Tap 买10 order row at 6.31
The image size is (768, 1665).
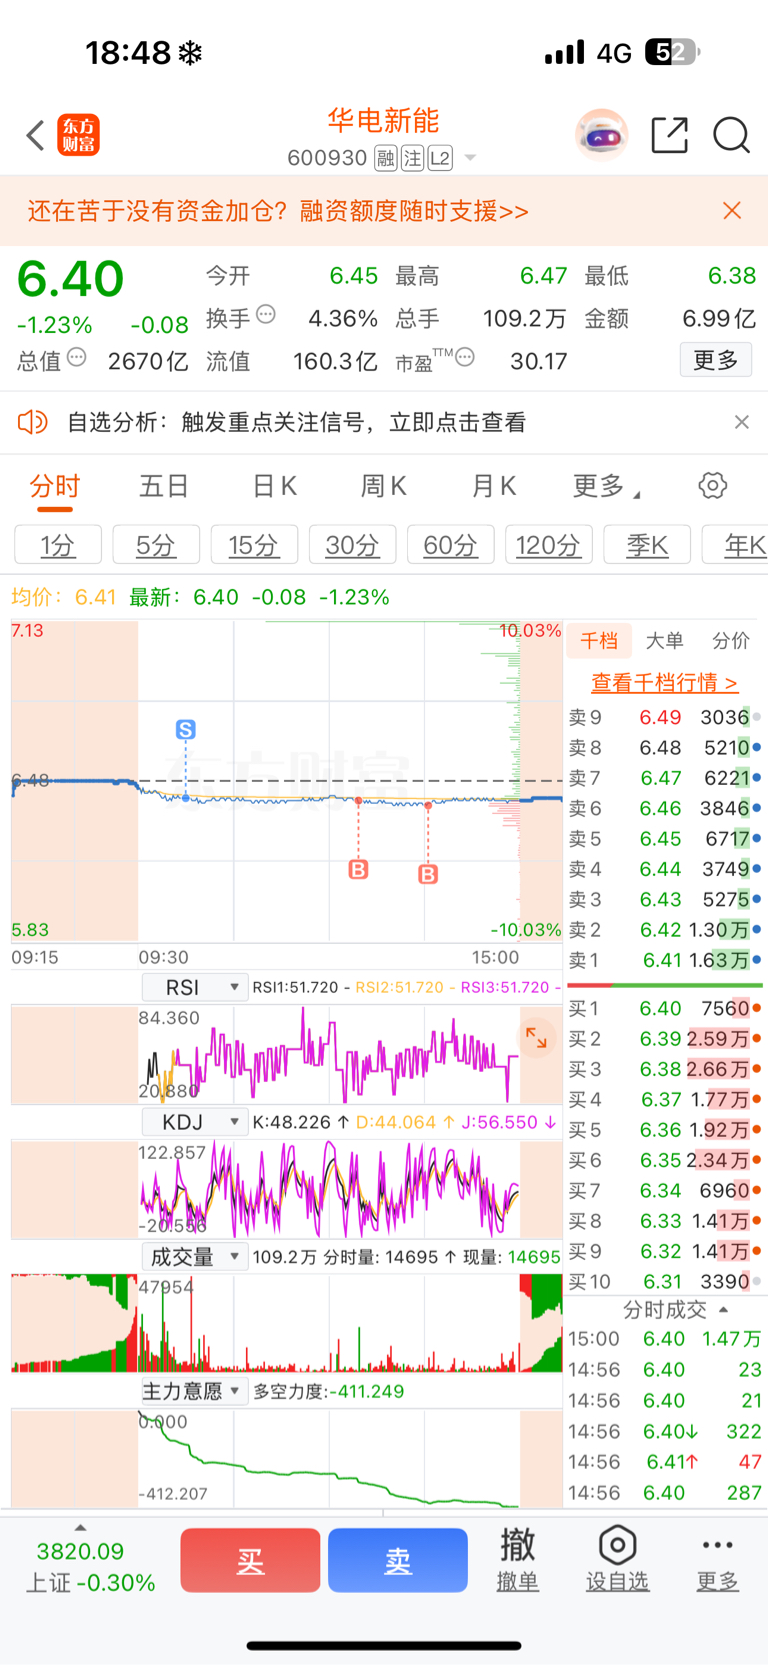pos(665,1282)
